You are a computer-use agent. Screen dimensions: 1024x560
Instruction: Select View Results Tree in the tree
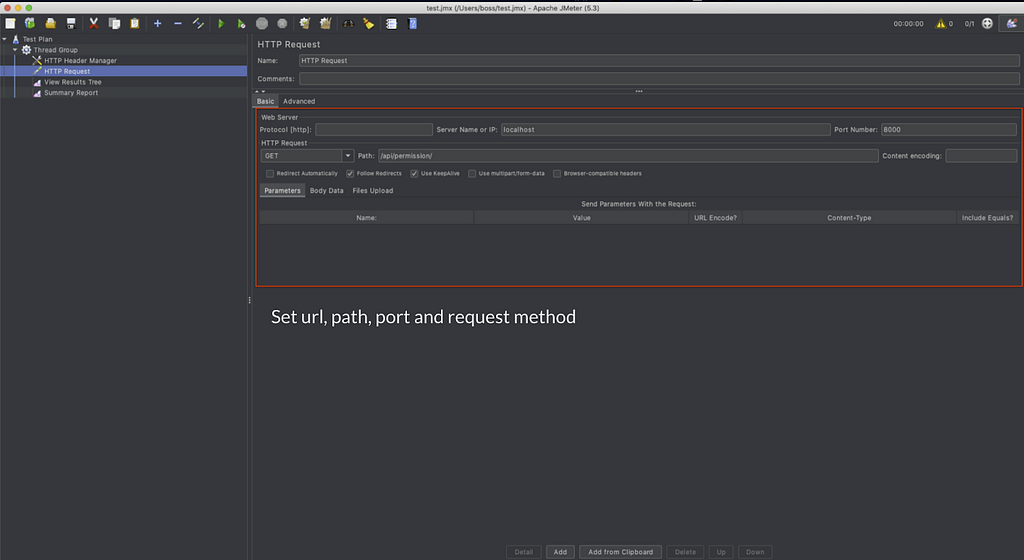(x=72, y=82)
